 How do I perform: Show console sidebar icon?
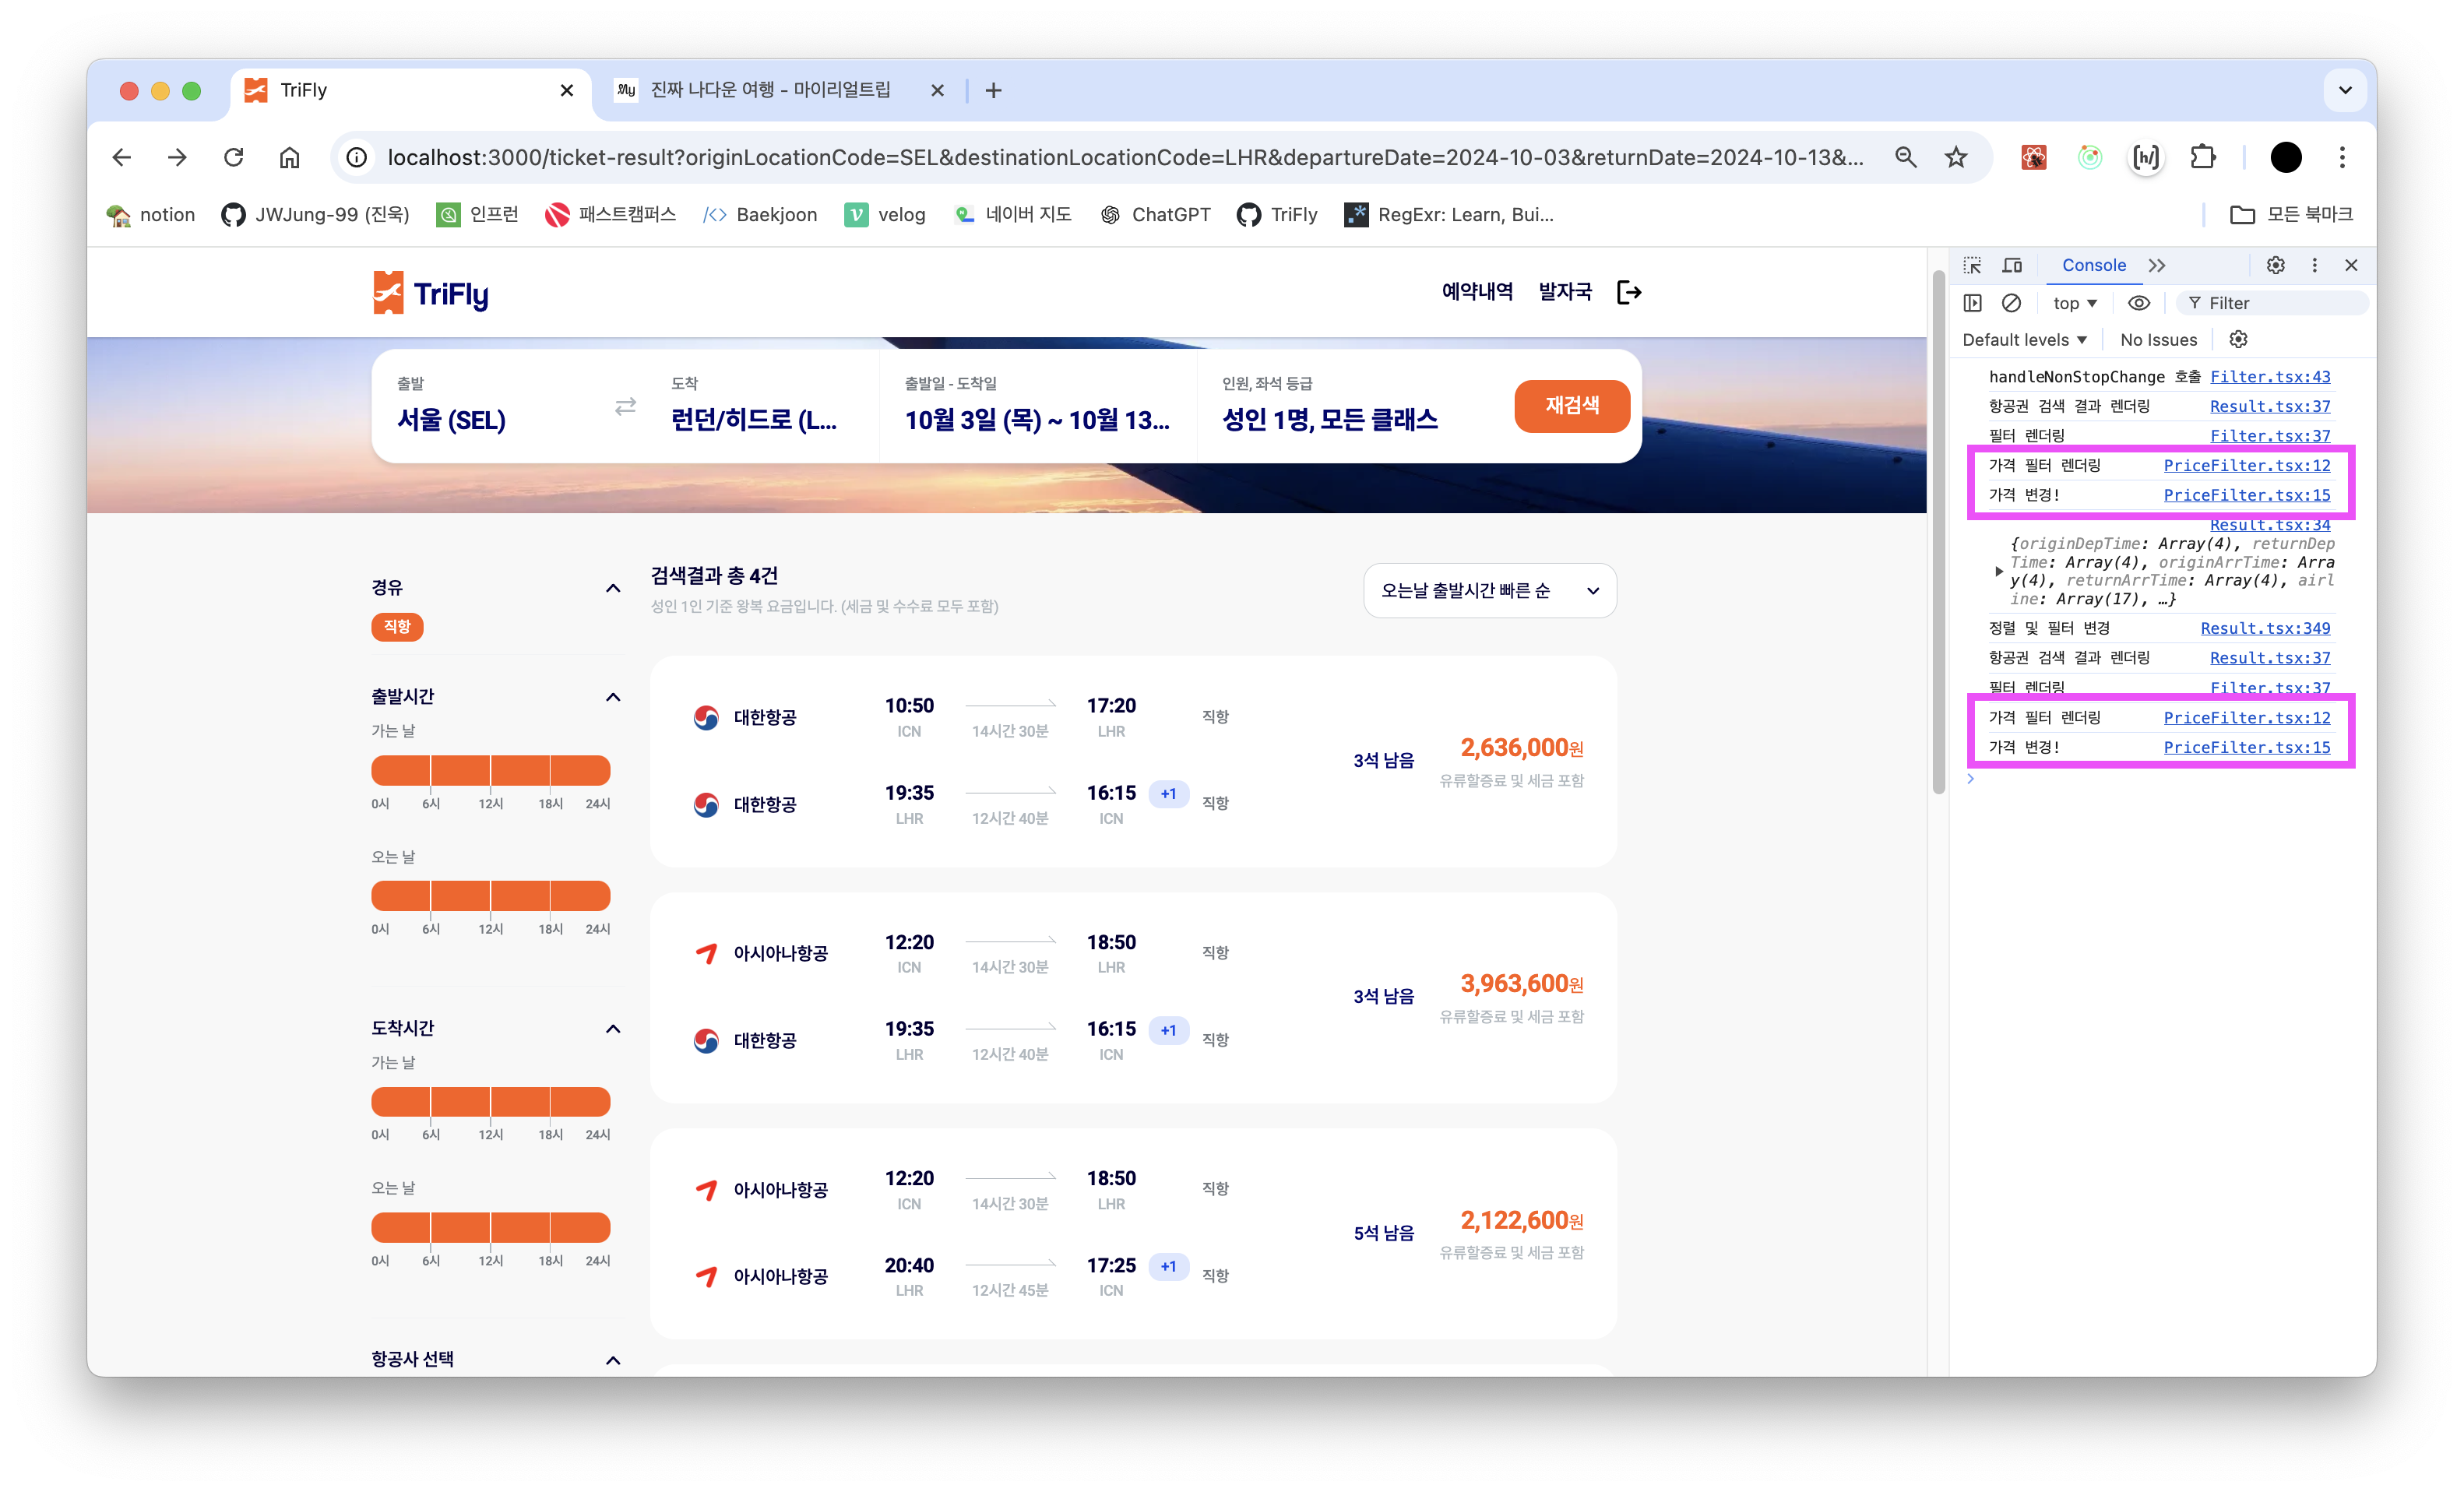point(1972,303)
